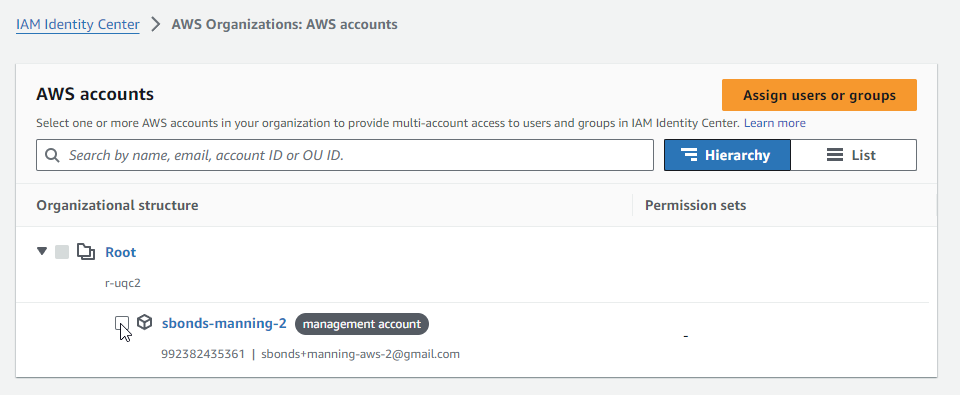Image resolution: width=960 pixels, height=395 pixels.
Task: Click the search magnifier icon
Action: click(52, 155)
